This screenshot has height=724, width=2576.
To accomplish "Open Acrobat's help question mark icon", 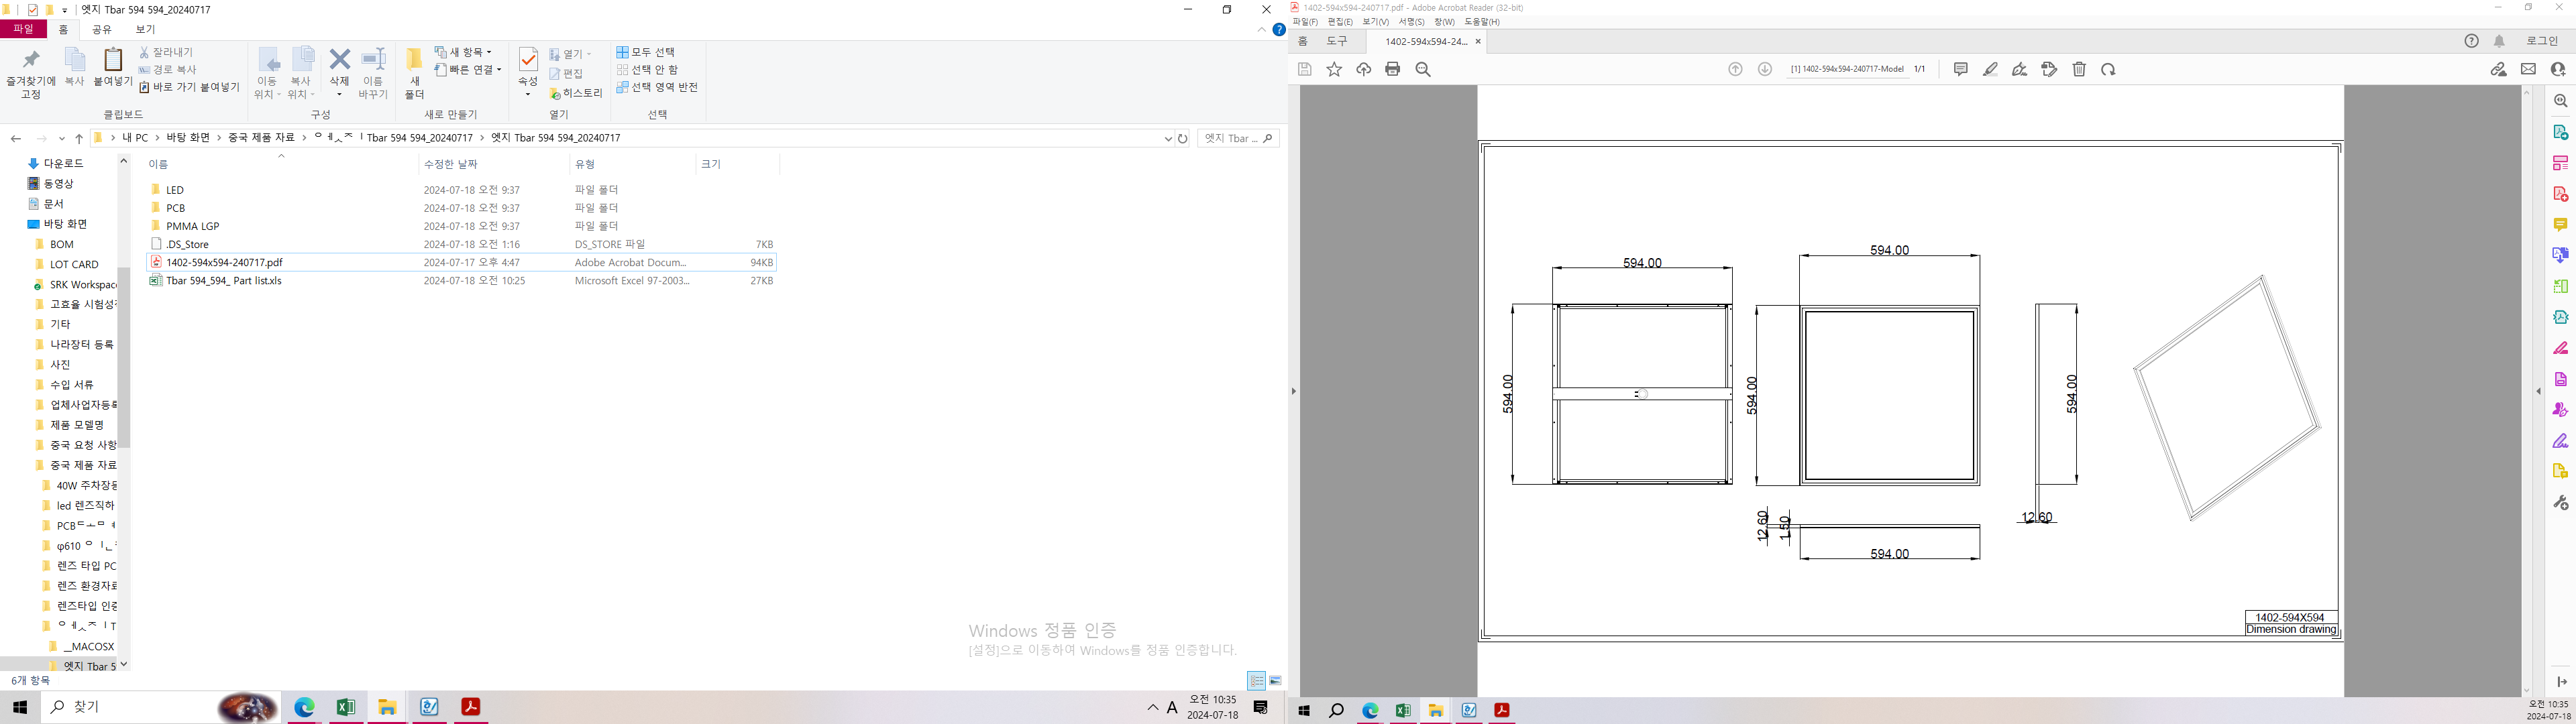I will [x=2471, y=41].
